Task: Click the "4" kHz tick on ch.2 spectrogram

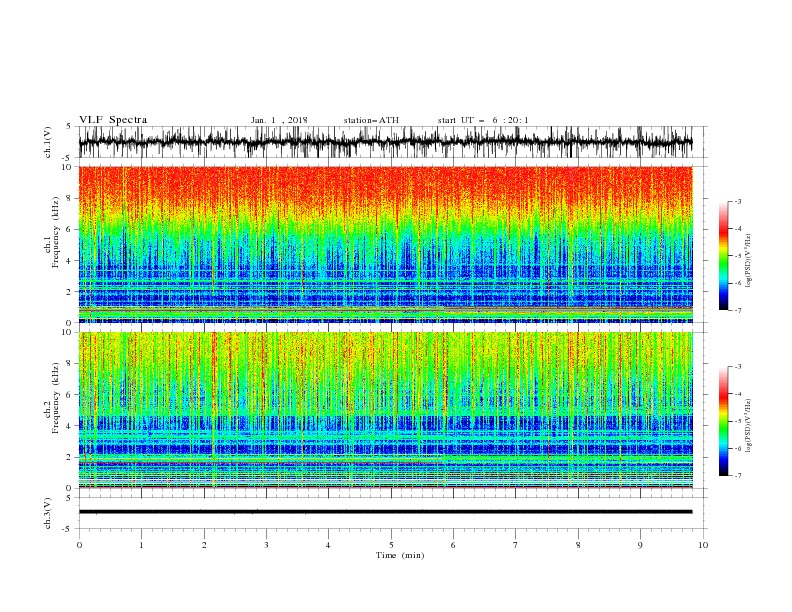Action: pos(69,426)
